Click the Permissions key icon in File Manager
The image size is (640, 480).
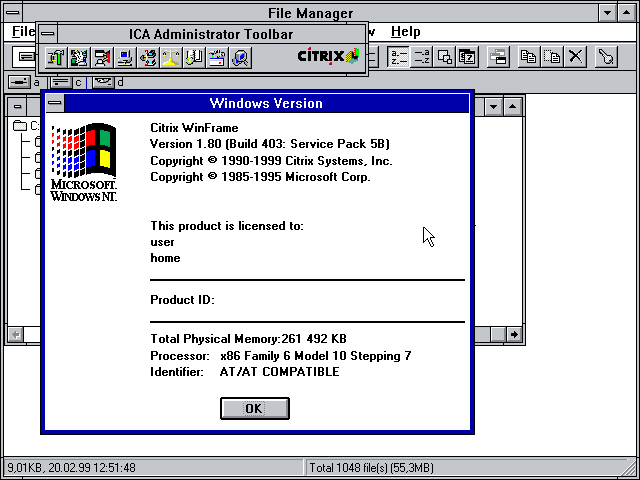tap(606, 57)
